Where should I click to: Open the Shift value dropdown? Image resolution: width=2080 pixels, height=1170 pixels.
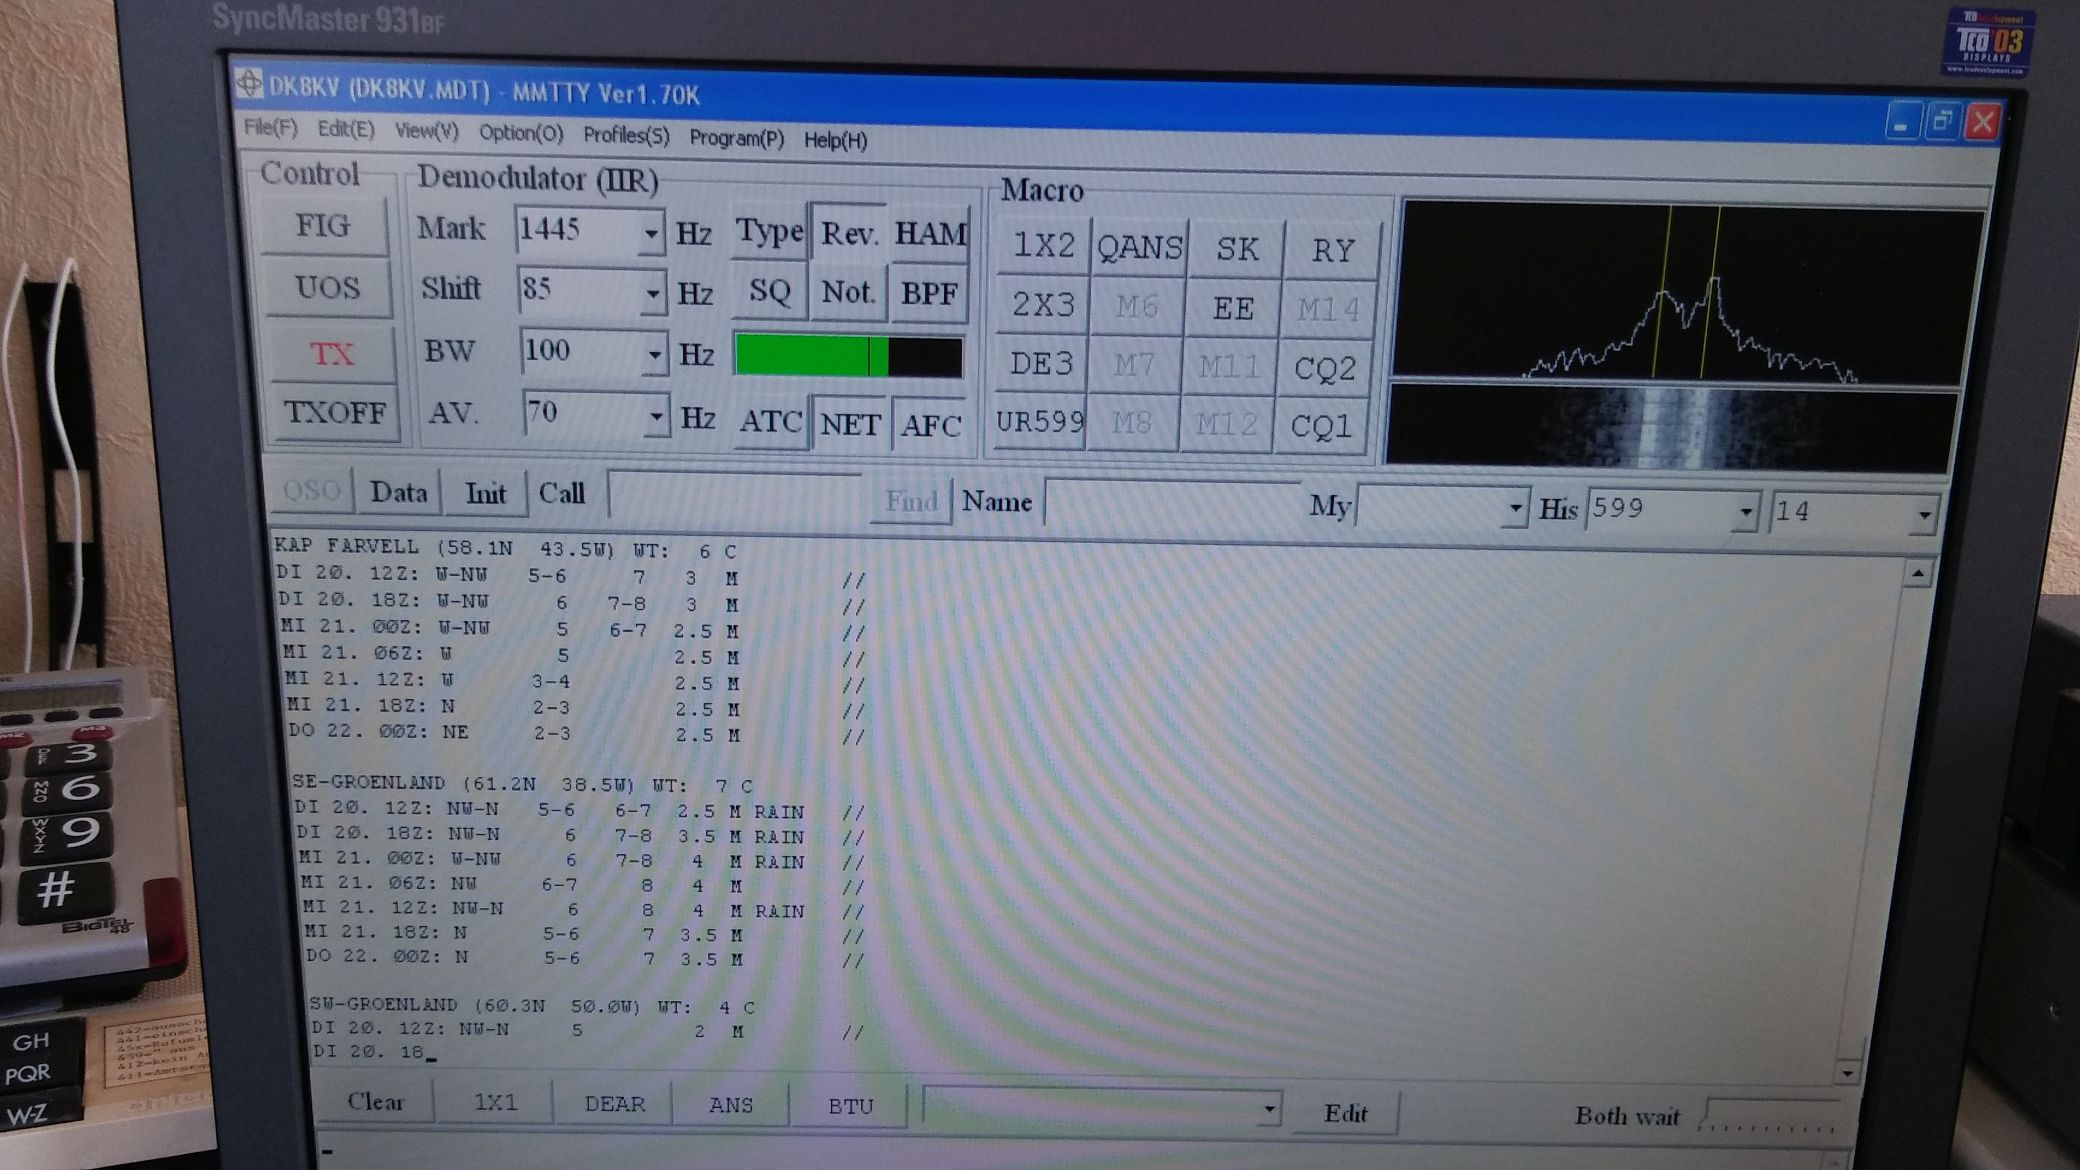[652, 294]
